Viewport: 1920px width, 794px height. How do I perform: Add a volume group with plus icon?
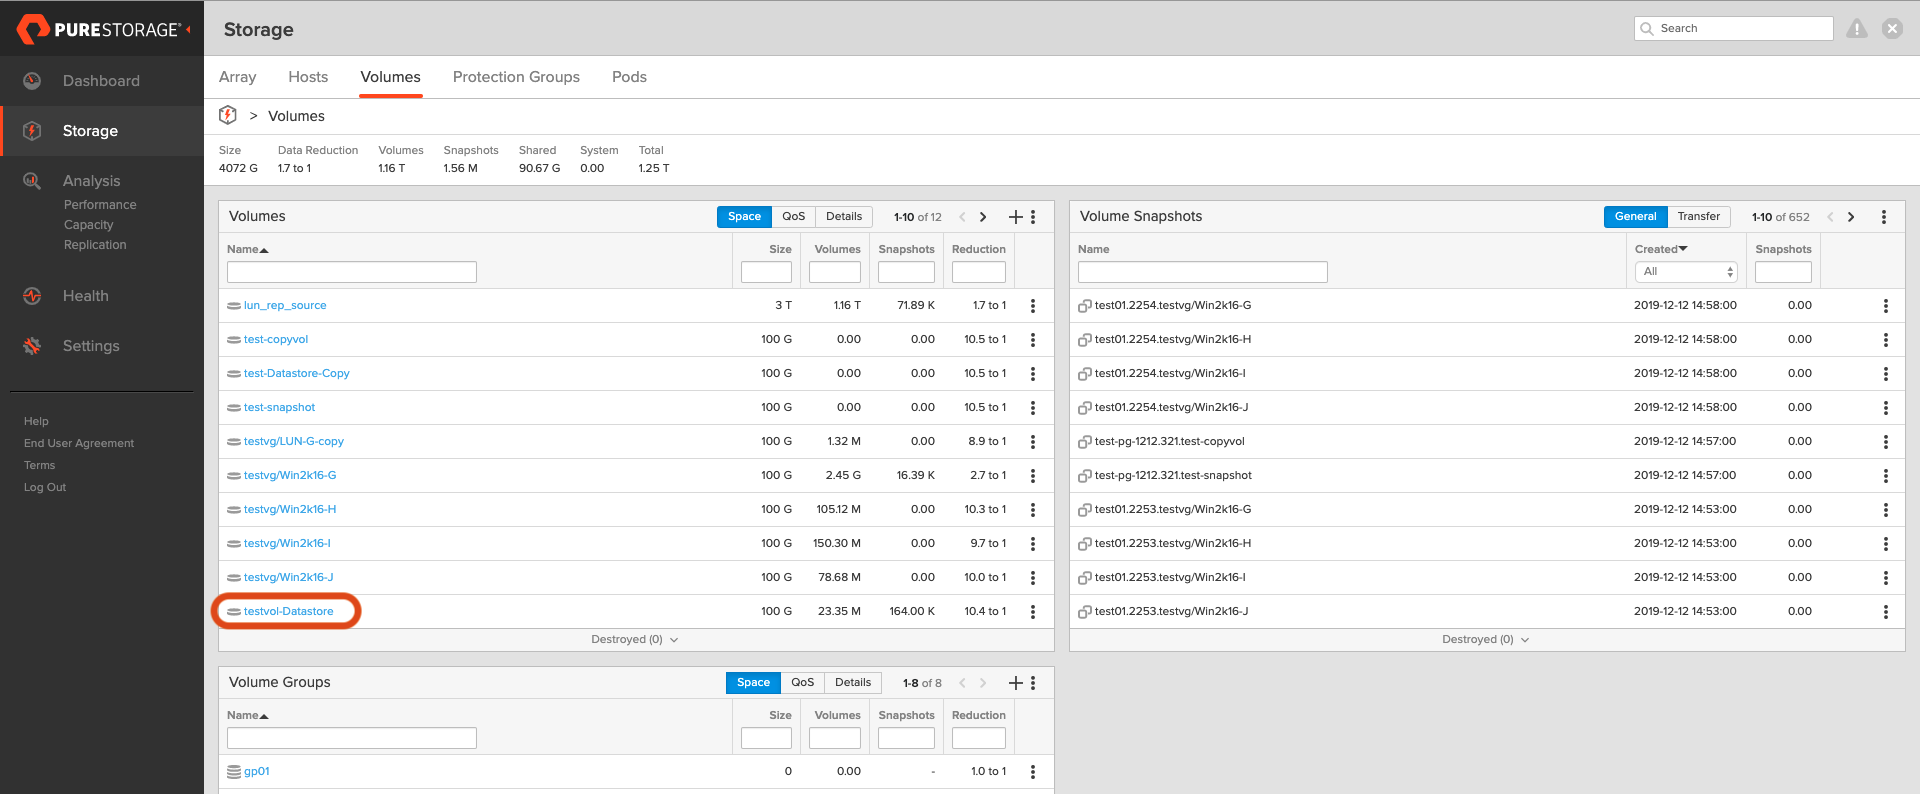(1015, 683)
